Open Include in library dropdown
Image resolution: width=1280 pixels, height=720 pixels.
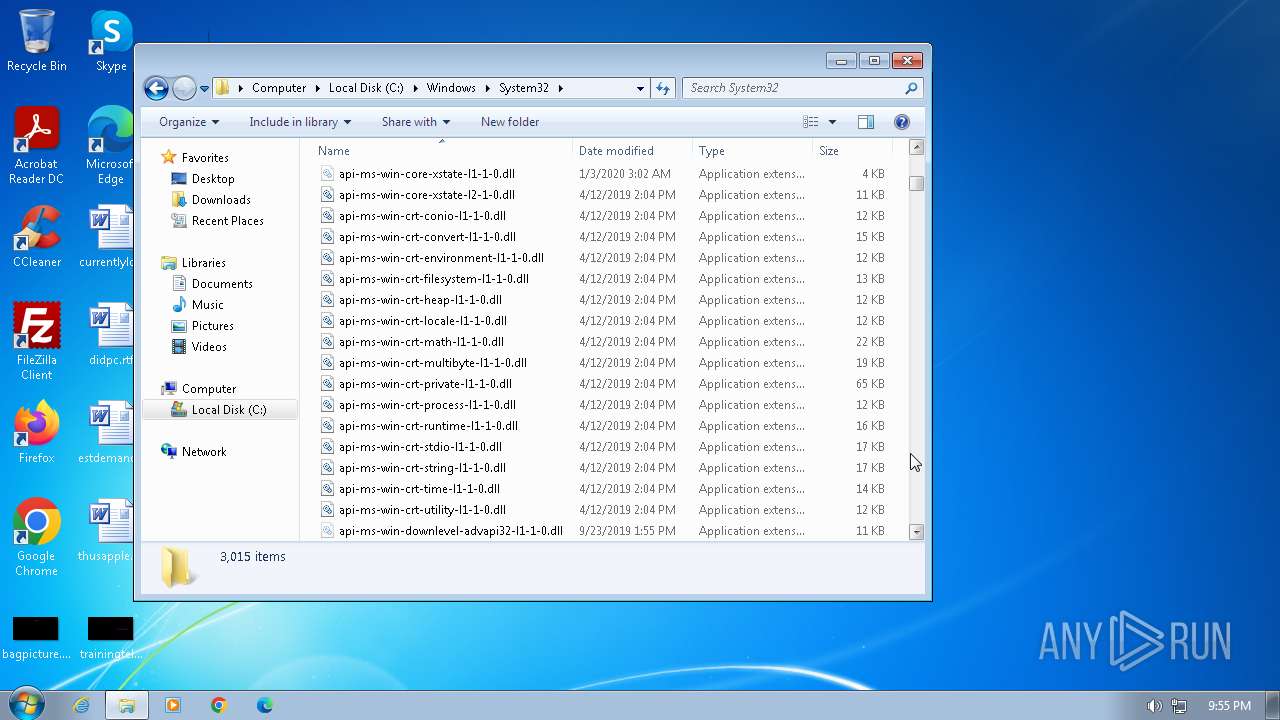pyautogui.click(x=300, y=122)
